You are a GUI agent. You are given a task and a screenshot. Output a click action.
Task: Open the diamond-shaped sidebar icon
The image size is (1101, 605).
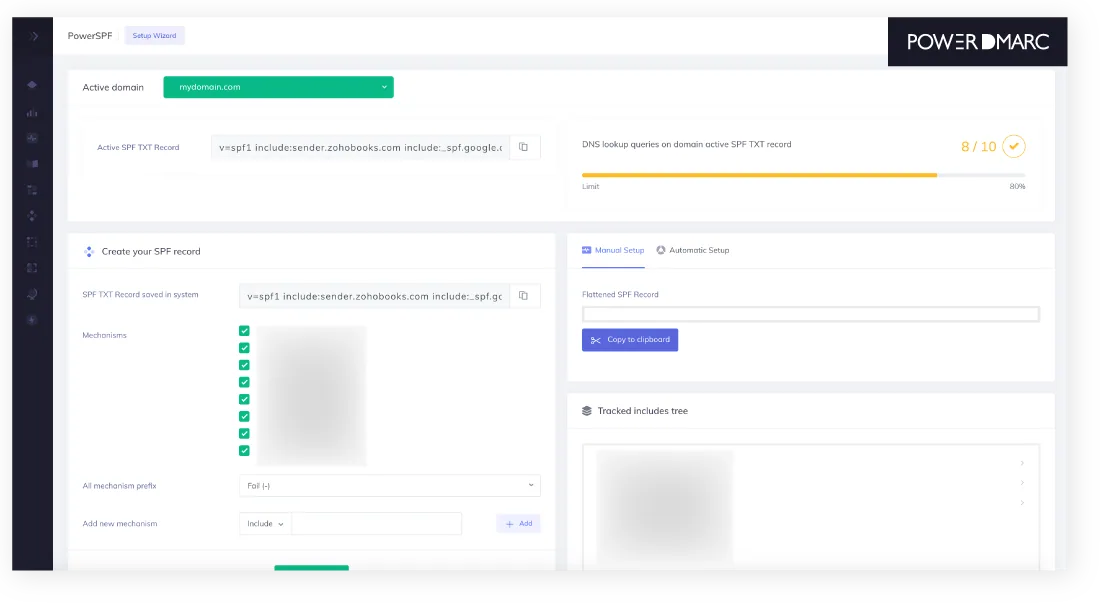[32, 85]
